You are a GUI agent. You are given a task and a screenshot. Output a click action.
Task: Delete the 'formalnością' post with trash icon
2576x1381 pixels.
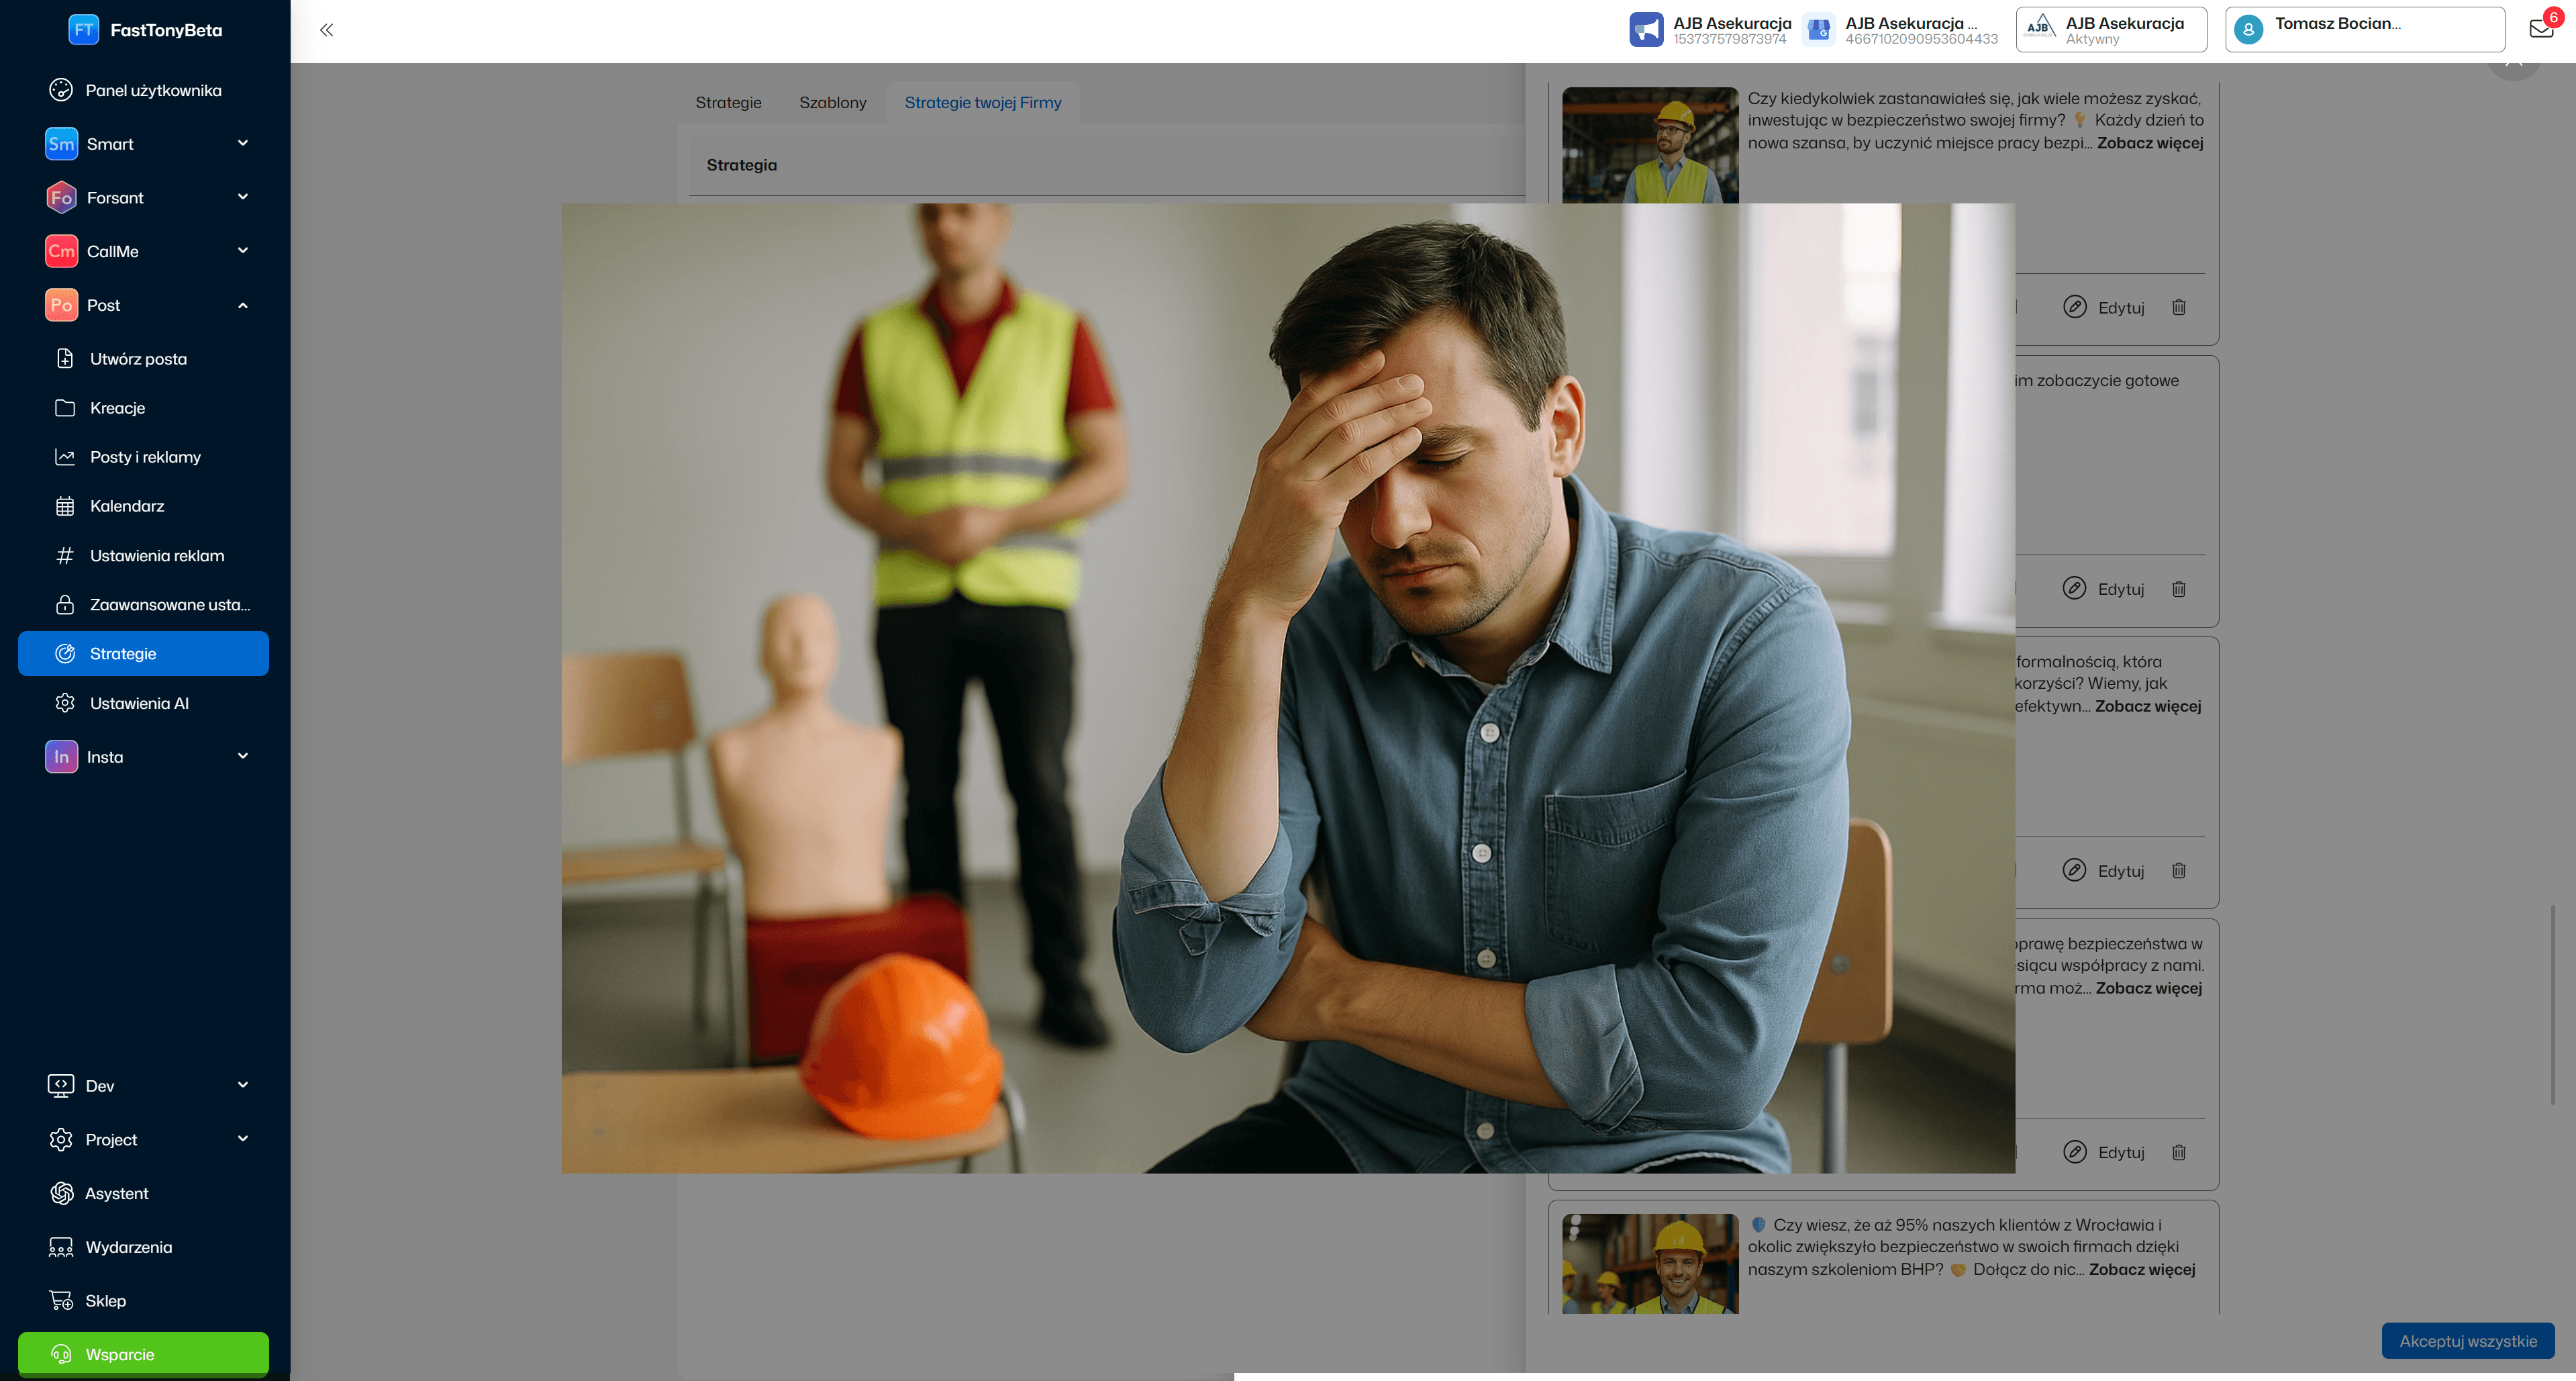pyautogui.click(x=2179, y=871)
